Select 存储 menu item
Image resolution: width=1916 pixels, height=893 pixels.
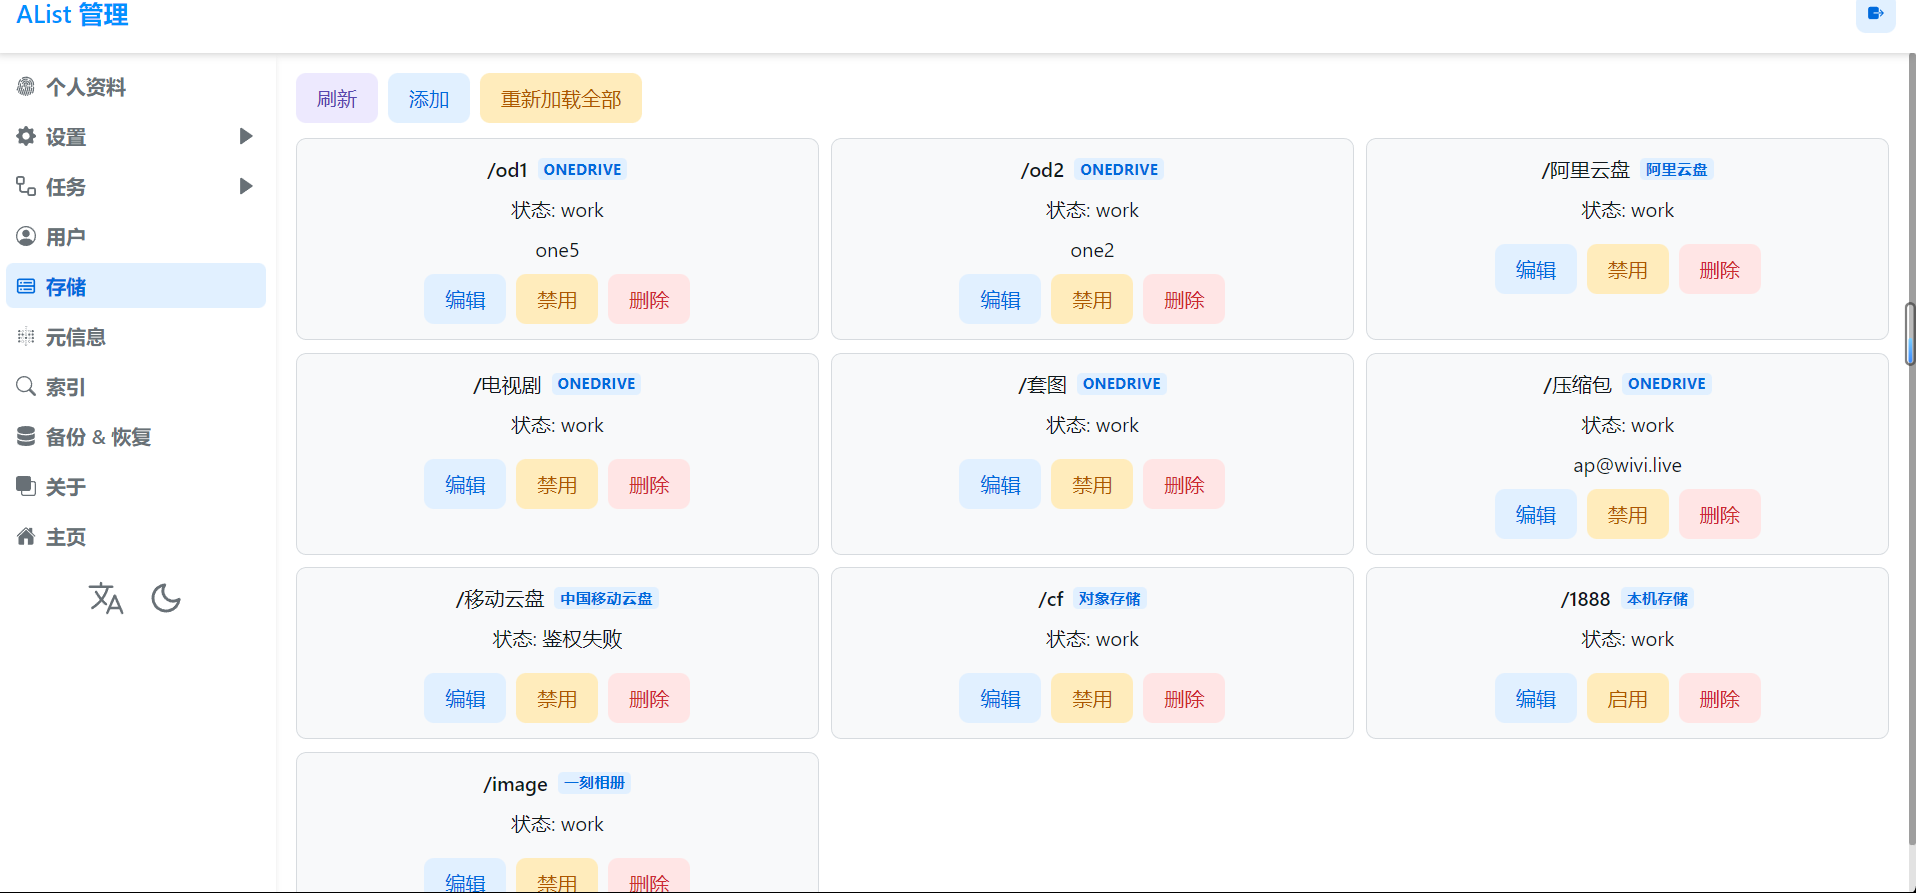(136, 286)
